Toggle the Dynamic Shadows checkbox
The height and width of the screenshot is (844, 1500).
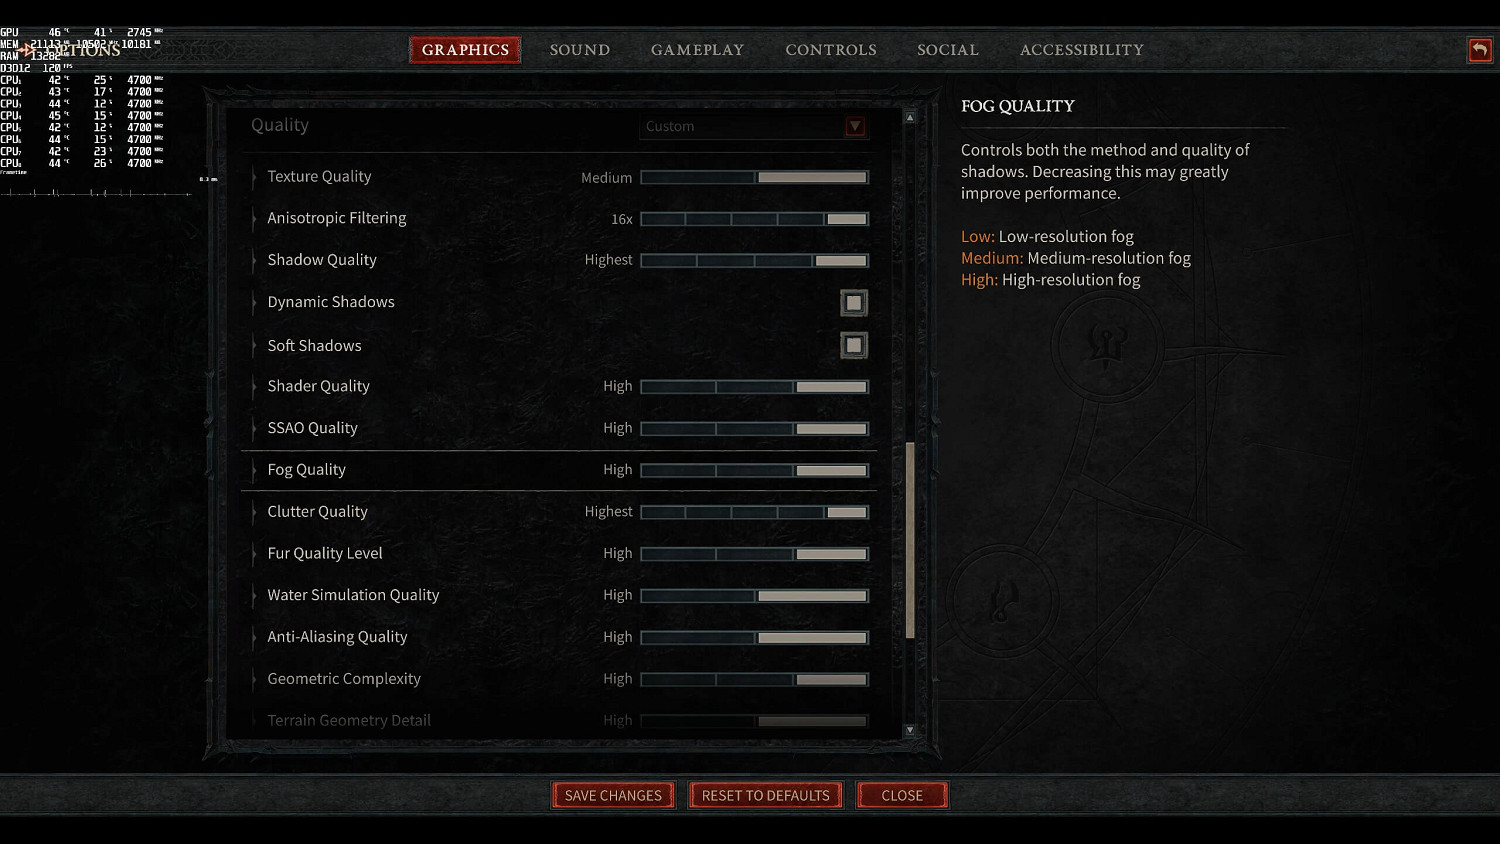pyautogui.click(x=854, y=303)
